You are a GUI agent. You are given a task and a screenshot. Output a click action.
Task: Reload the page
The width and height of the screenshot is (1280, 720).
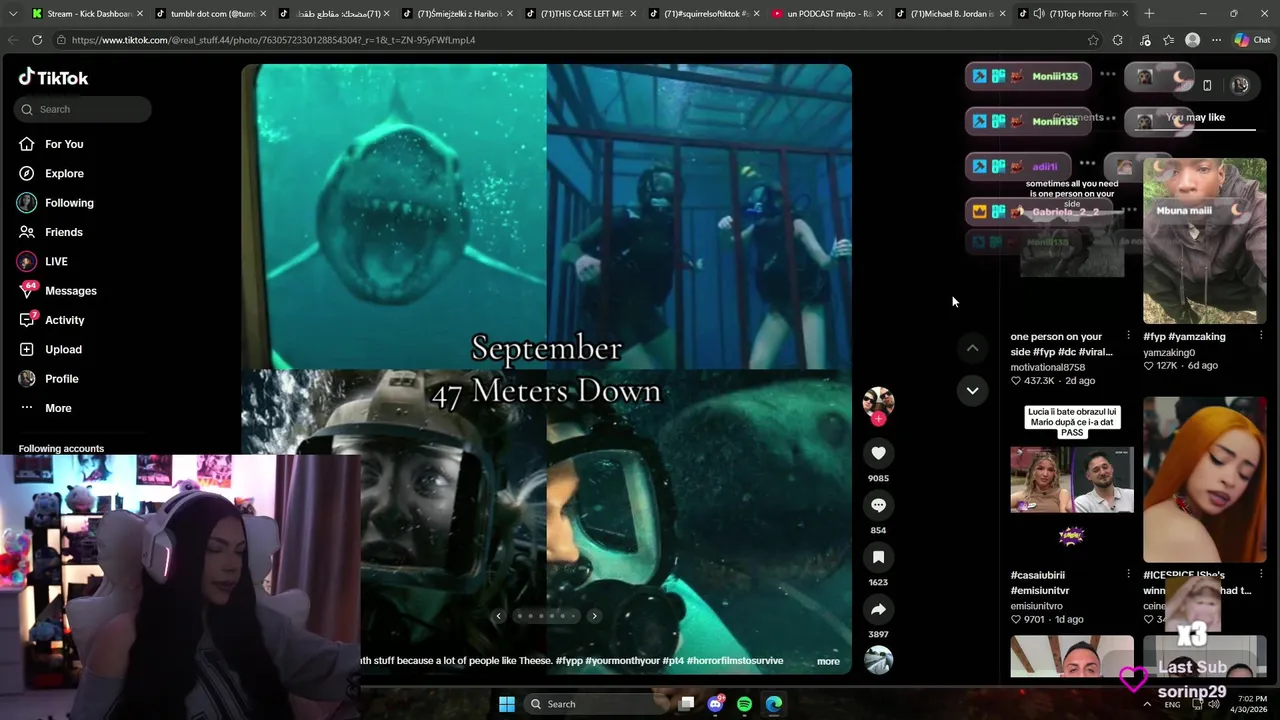point(37,40)
